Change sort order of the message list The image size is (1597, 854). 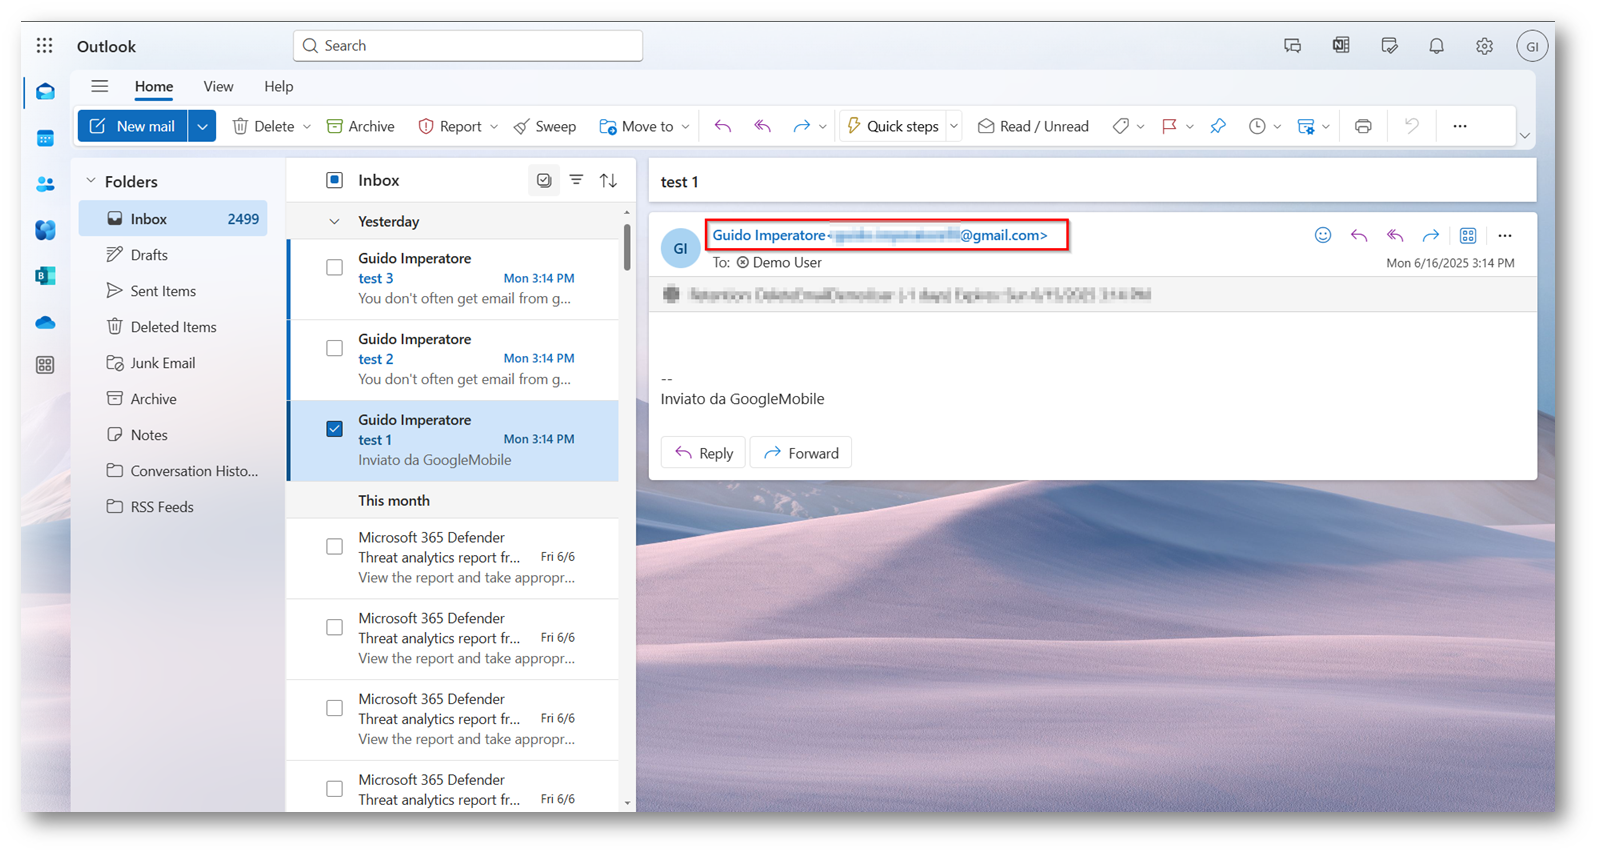608,180
